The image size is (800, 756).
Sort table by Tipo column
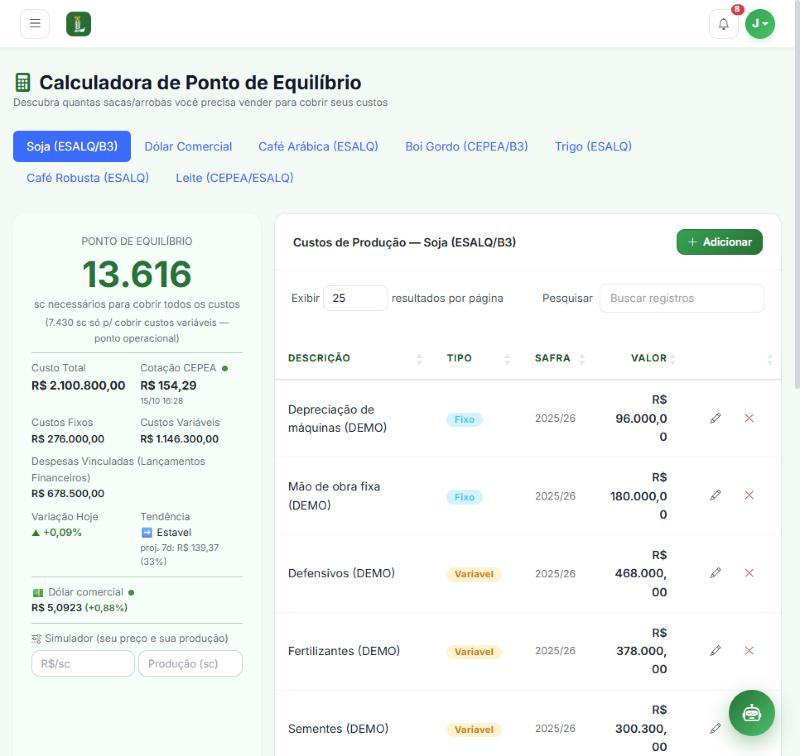click(477, 358)
